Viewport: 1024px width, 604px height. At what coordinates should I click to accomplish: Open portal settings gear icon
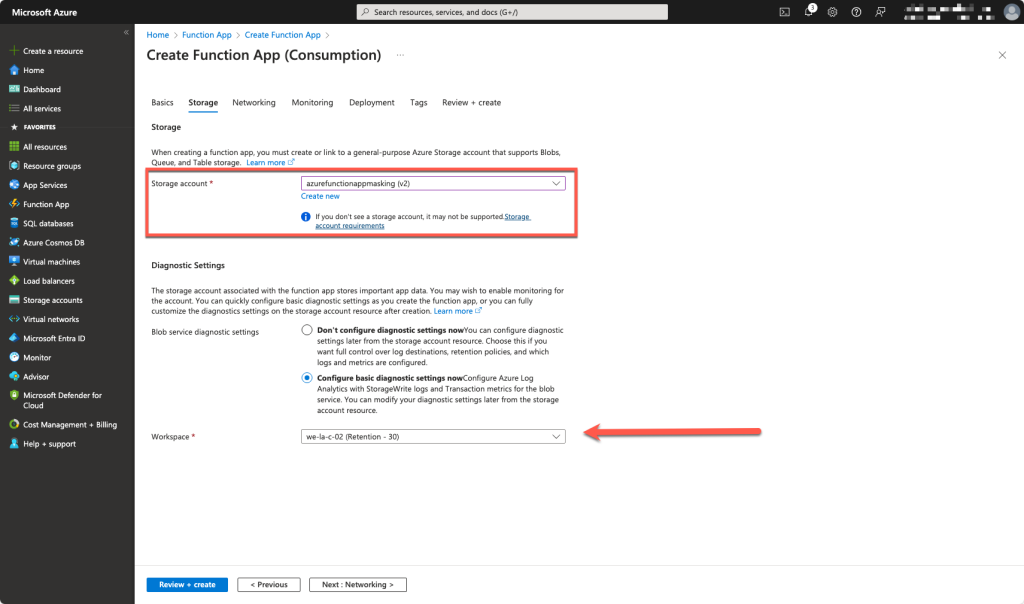(832, 12)
